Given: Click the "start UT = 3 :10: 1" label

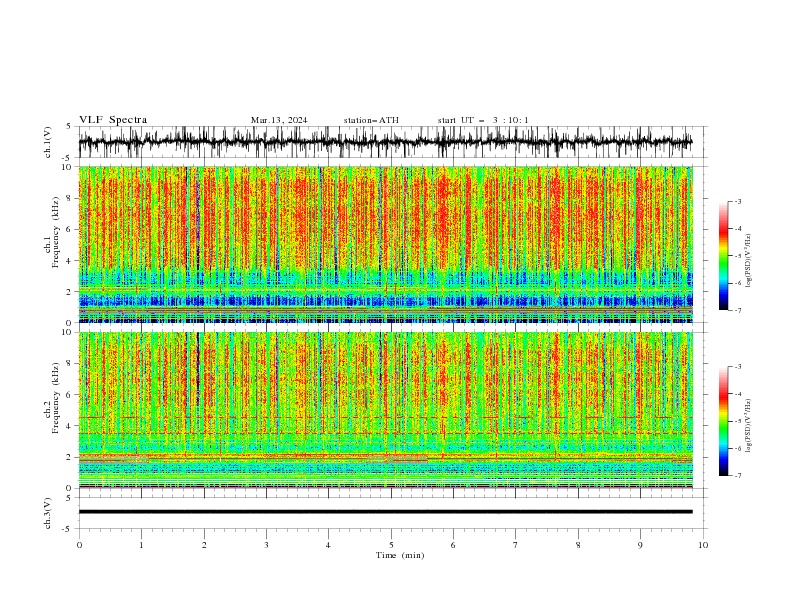Looking at the screenshot, I should pyautogui.click(x=483, y=120).
